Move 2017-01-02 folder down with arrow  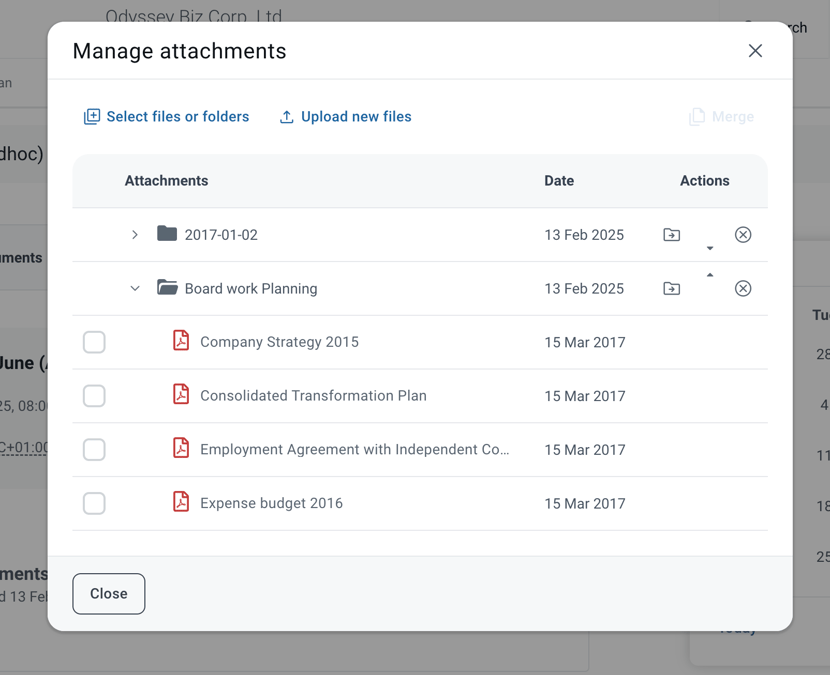pos(710,248)
